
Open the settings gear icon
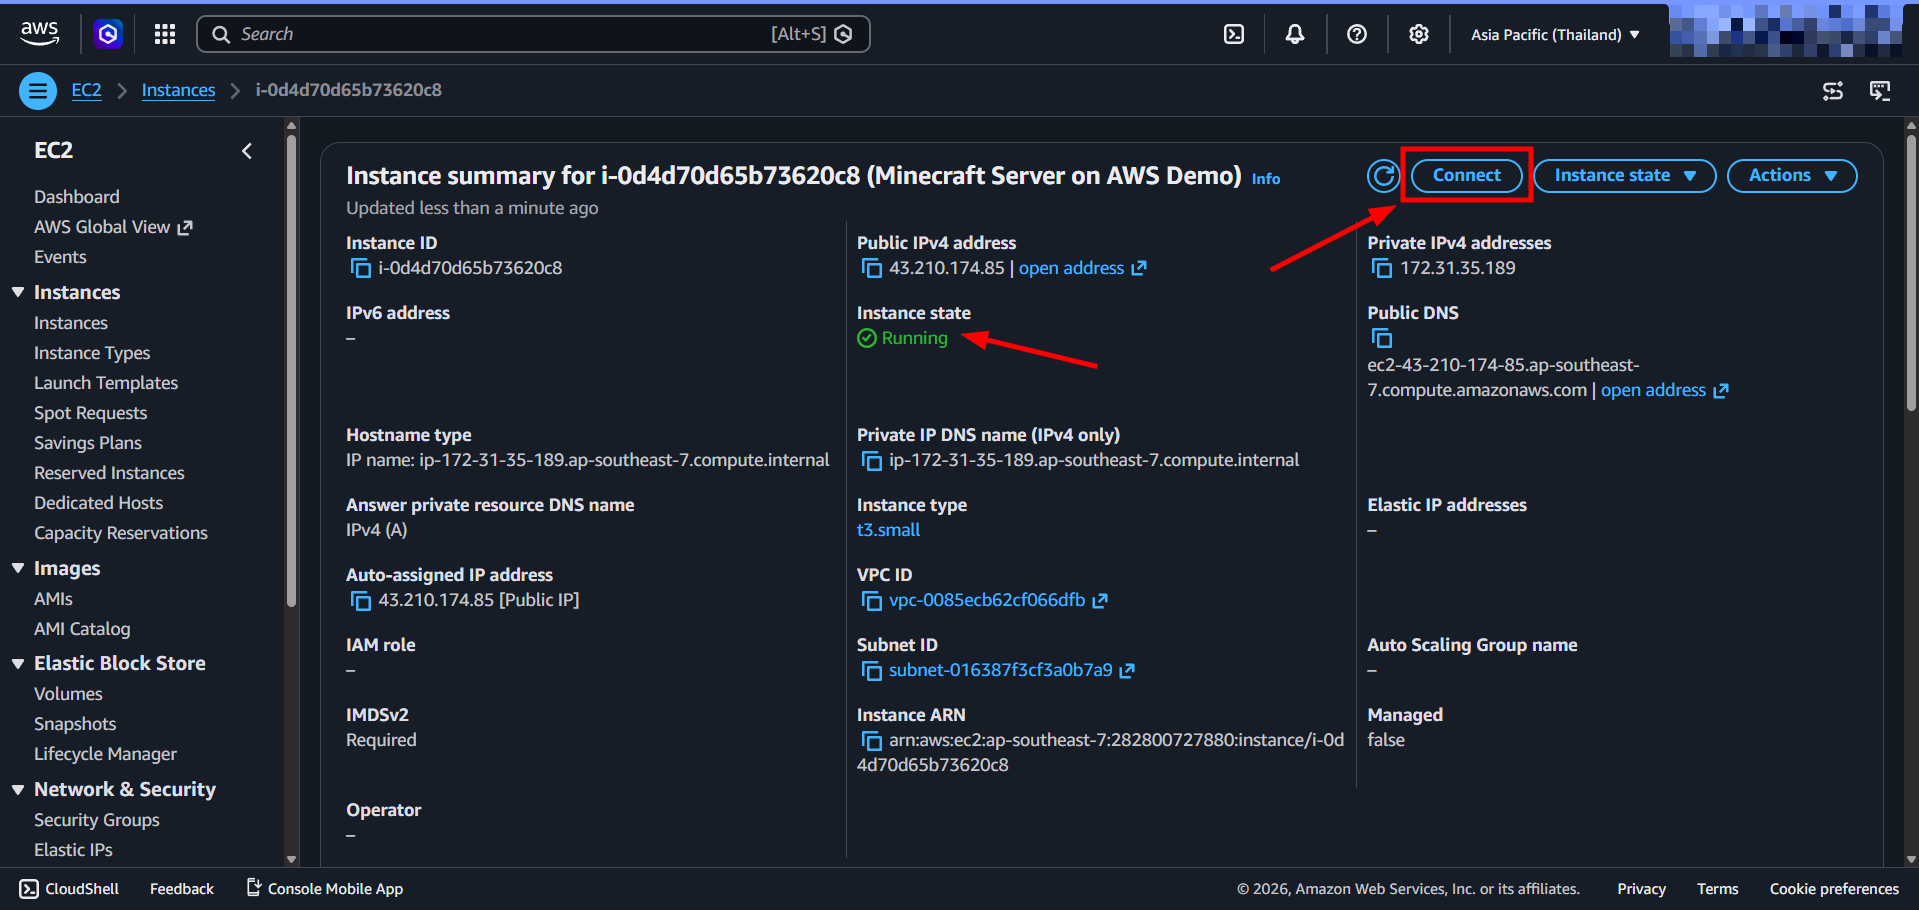tap(1419, 34)
